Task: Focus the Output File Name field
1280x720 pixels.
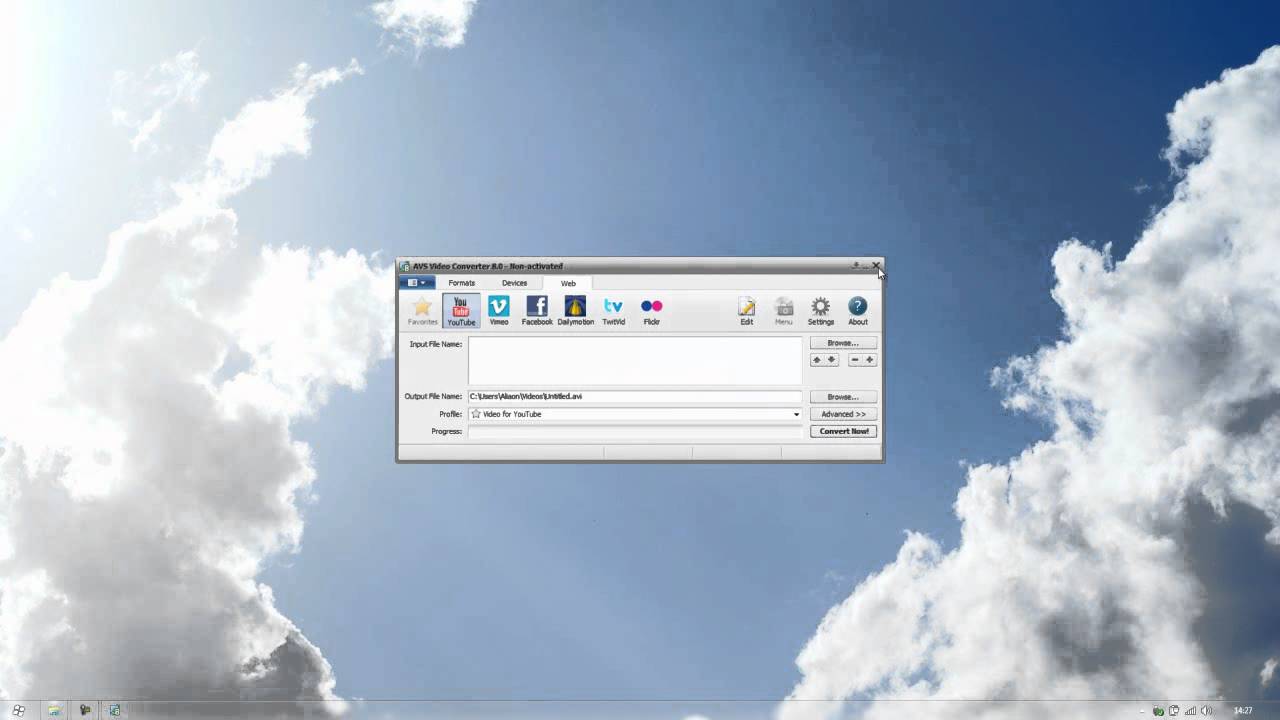Action: [635, 397]
